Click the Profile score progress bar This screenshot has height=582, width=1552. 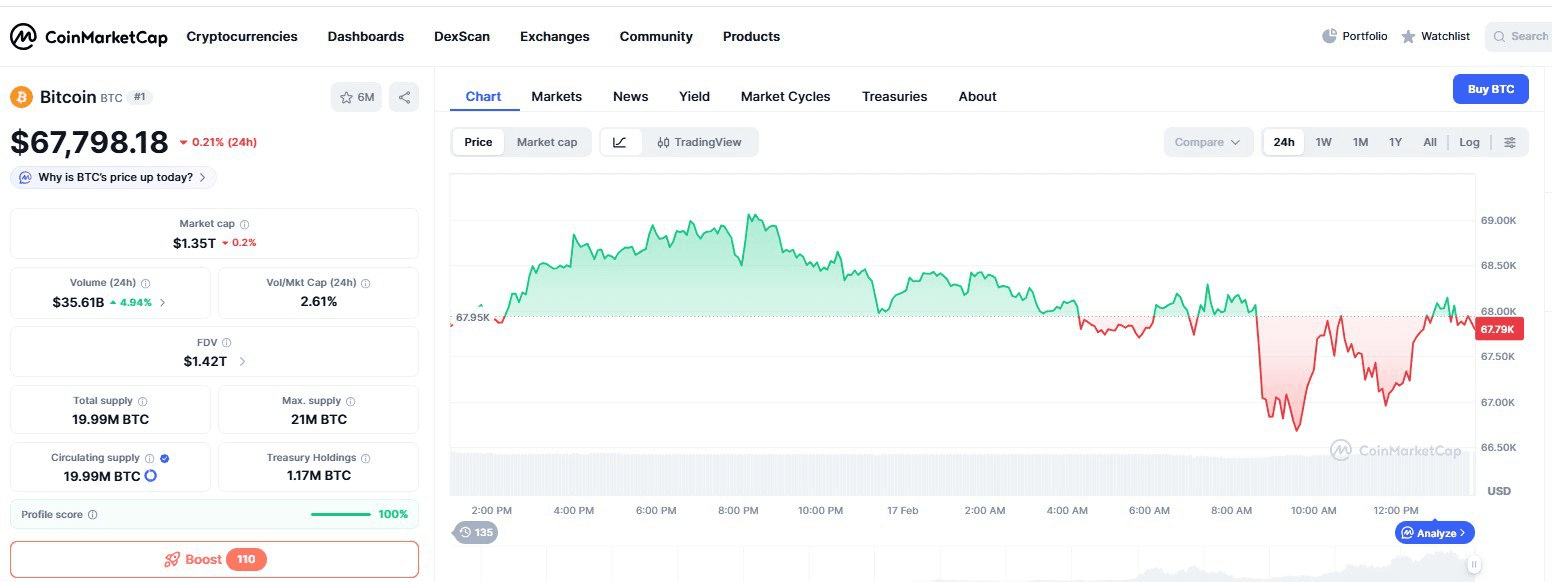(x=340, y=514)
